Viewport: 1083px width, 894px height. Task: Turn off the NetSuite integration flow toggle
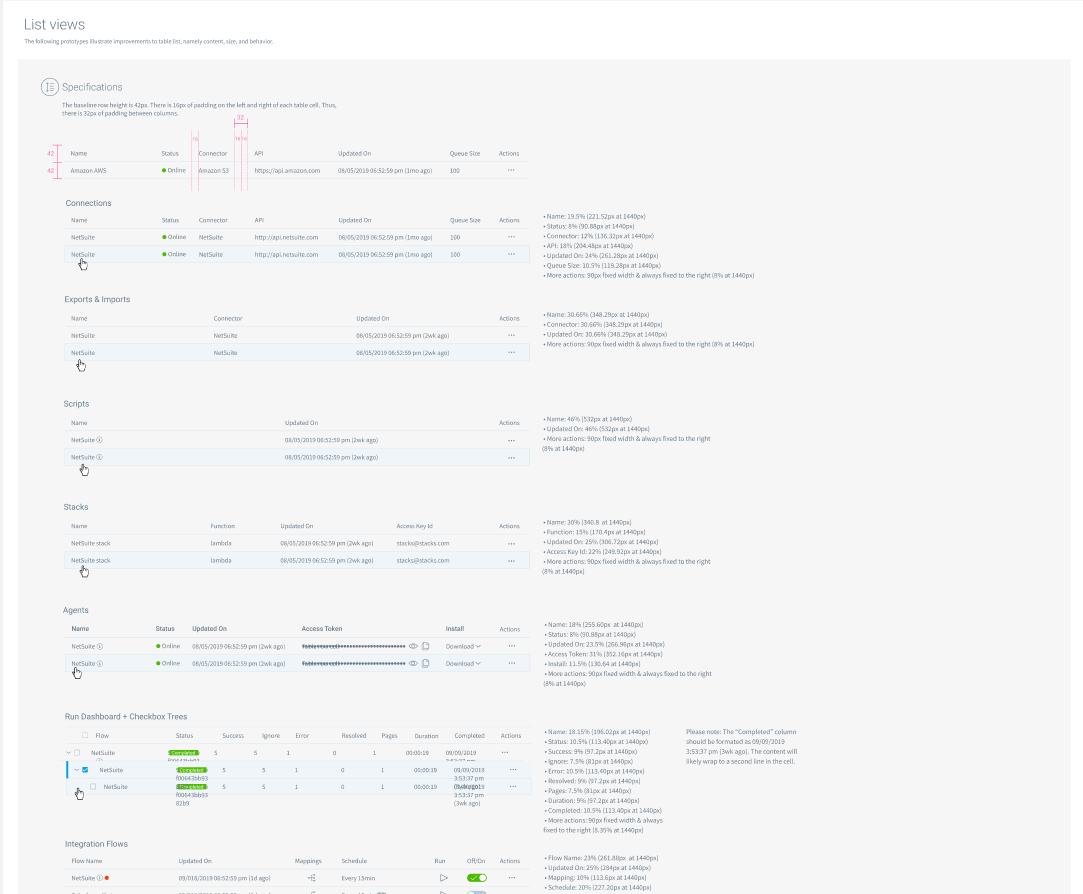[x=477, y=877]
